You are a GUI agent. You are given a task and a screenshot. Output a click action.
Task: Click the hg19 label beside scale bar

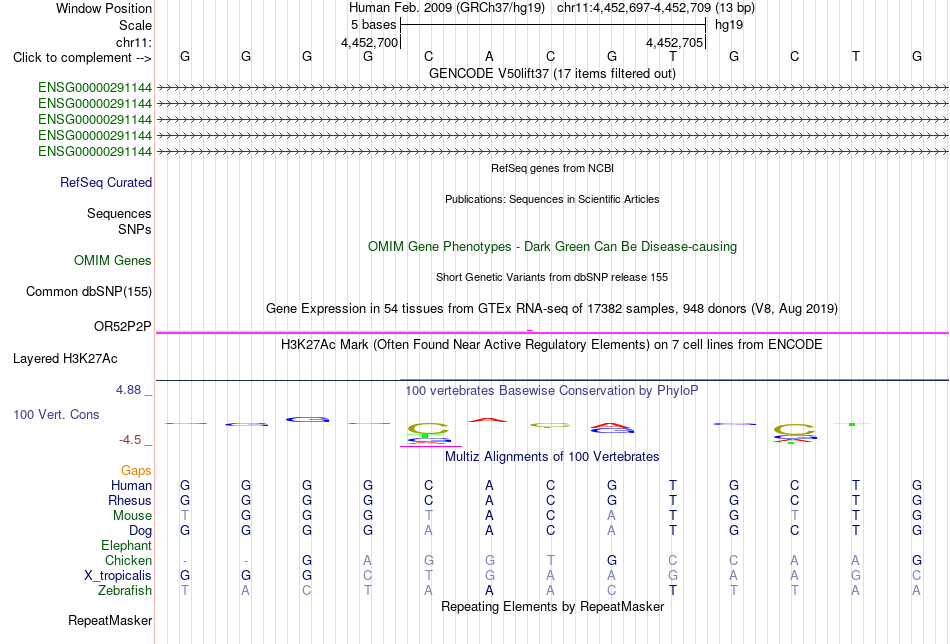729,25
